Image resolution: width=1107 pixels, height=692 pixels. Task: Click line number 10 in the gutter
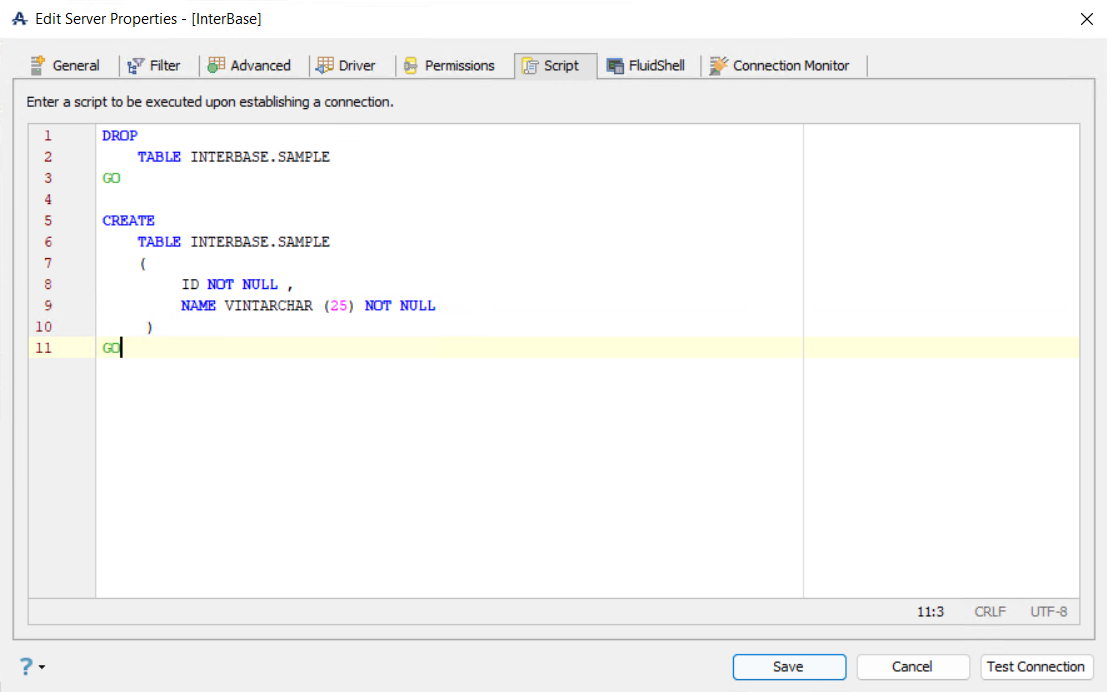44,326
